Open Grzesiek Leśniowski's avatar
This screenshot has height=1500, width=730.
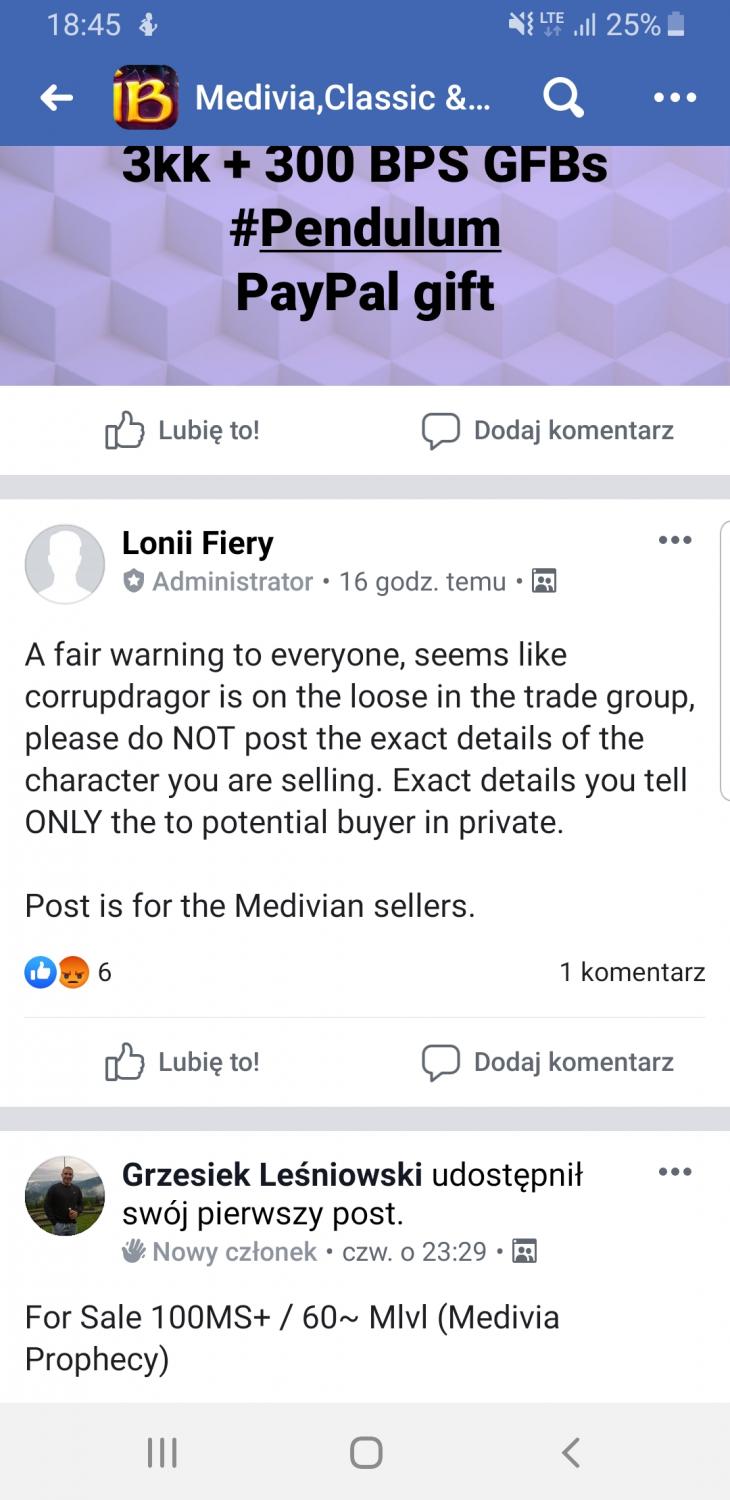pos(65,1196)
